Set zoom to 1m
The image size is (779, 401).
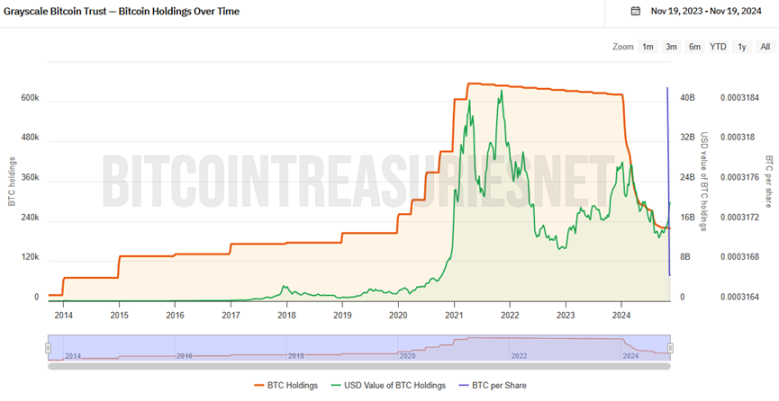click(648, 47)
